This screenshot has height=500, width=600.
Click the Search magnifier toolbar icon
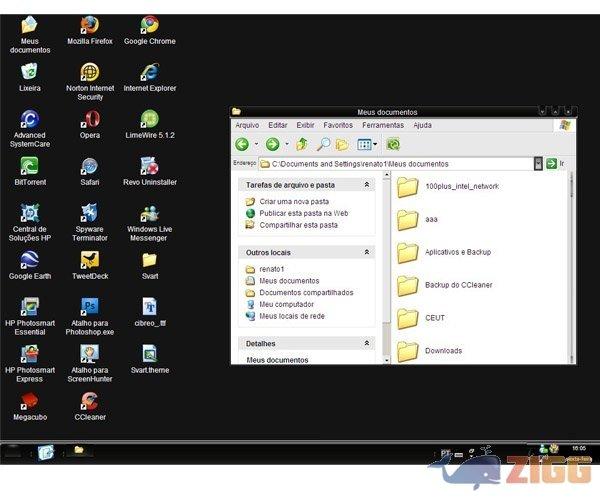coord(323,144)
